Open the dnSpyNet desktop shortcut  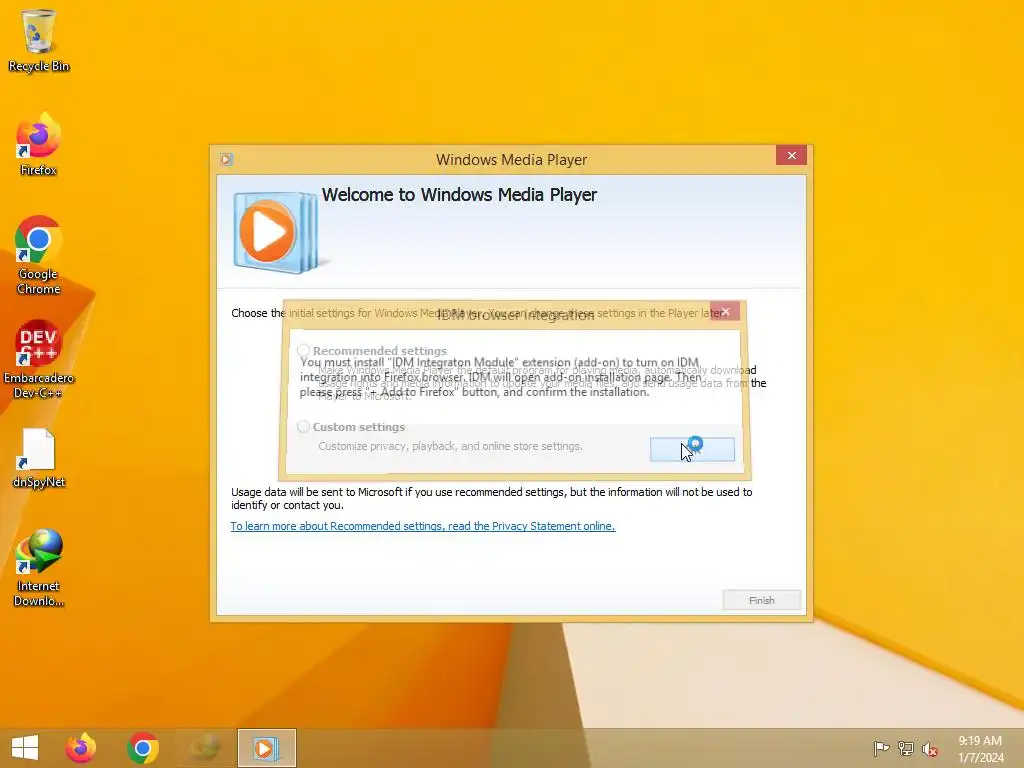(39, 458)
